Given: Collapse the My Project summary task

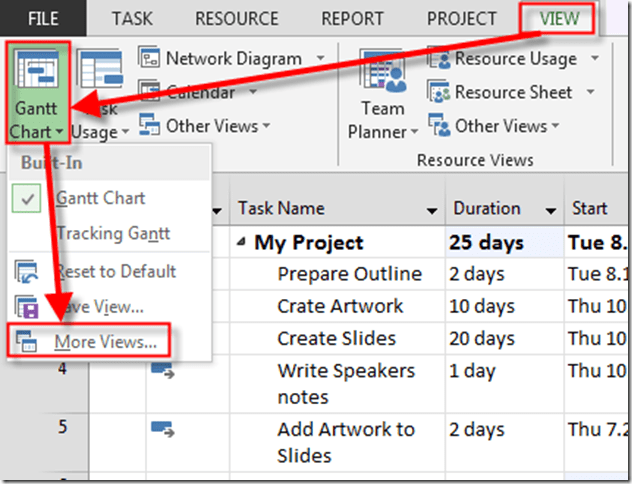Looking at the screenshot, I should [243, 243].
